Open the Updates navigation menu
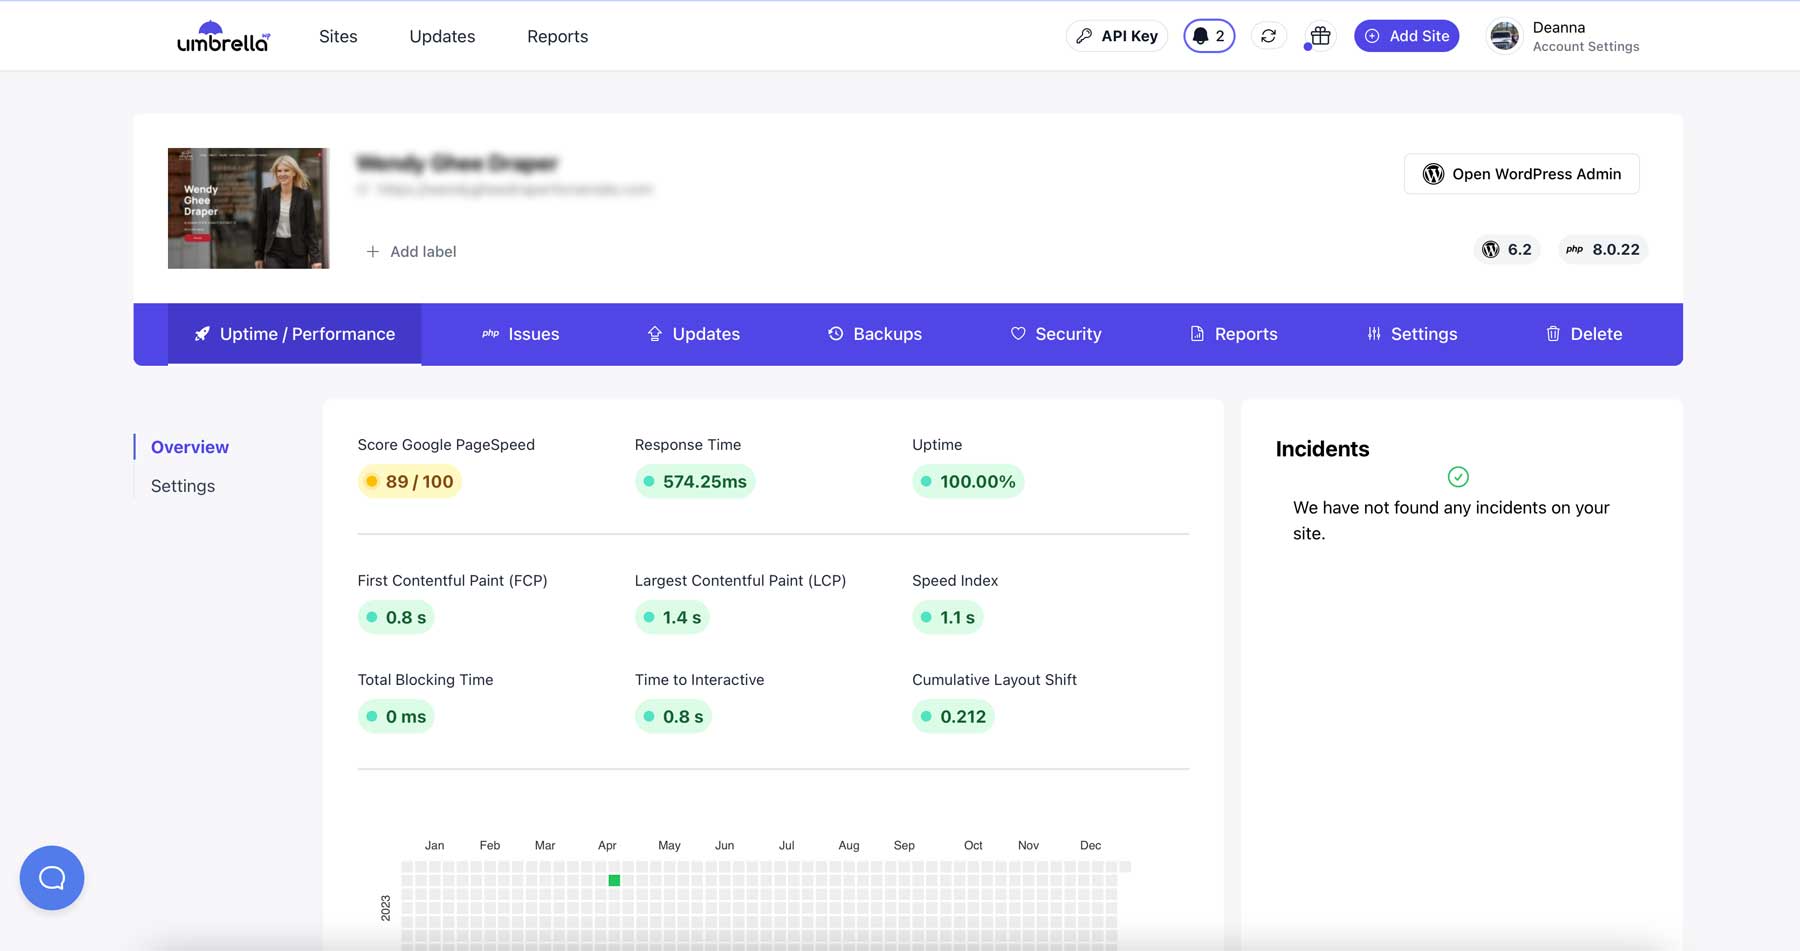 click(442, 36)
